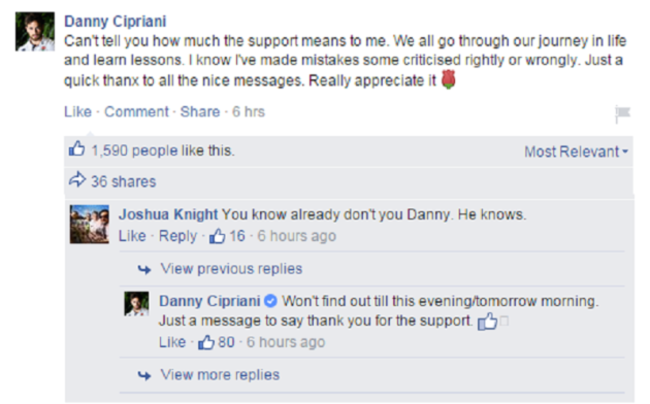Open the 36 shares list
Screen dimensions: 650x404
point(123,181)
